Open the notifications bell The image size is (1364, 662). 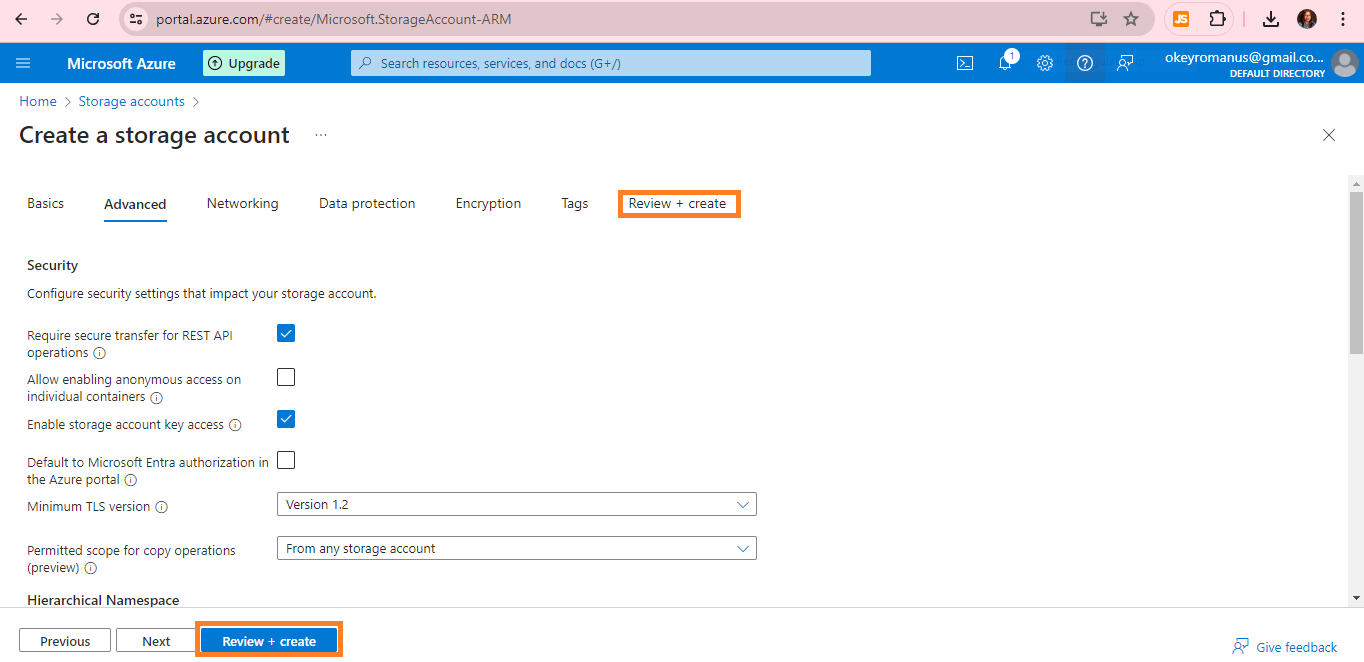pyautogui.click(x=1005, y=63)
